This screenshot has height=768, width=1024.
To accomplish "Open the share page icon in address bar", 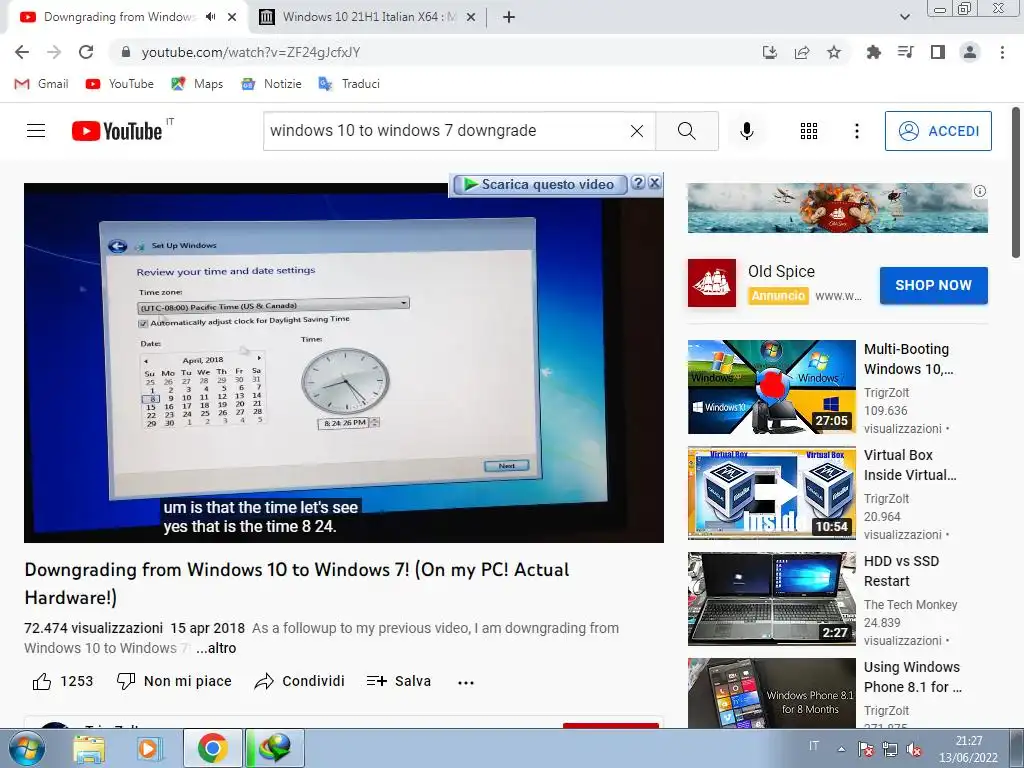I will [802, 52].
